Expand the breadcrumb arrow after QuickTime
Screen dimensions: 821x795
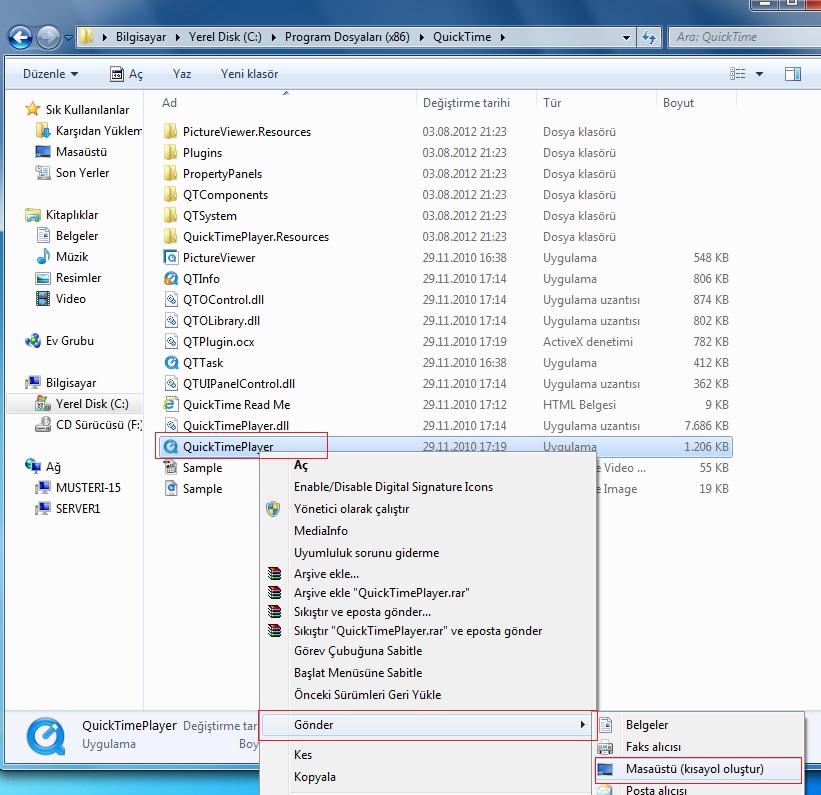503,37
